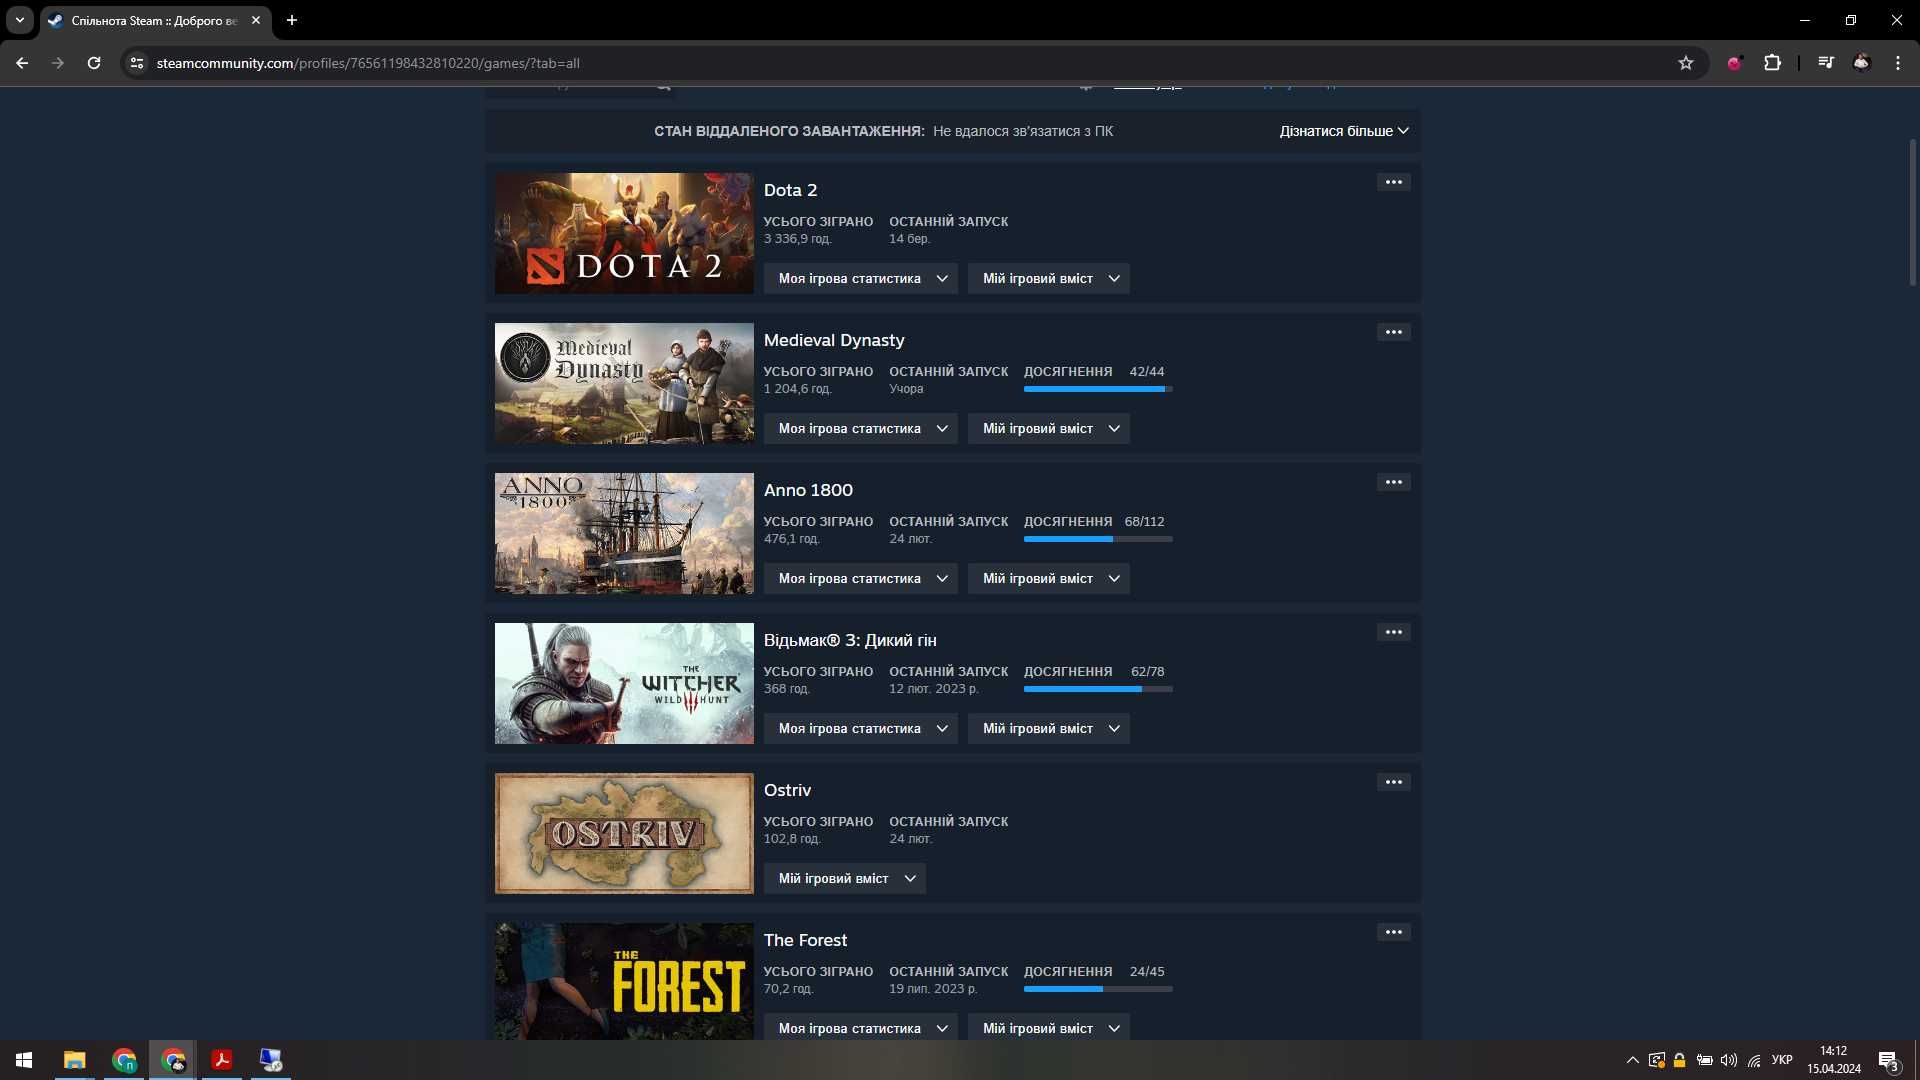Image resolution: width=1920 pixels, height=1080 pixels.
Task: Reload the Steam community page
Action: coord(94,63)
